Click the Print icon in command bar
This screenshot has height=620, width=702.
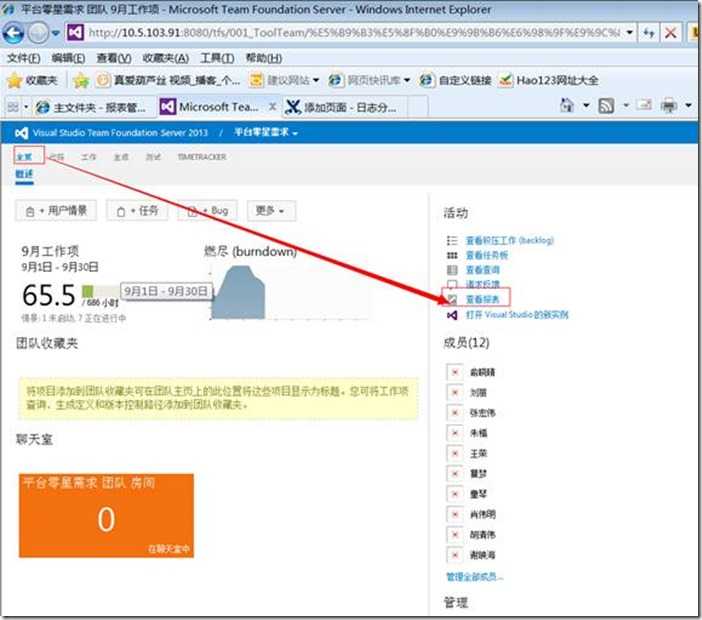(x=669, y=106)
